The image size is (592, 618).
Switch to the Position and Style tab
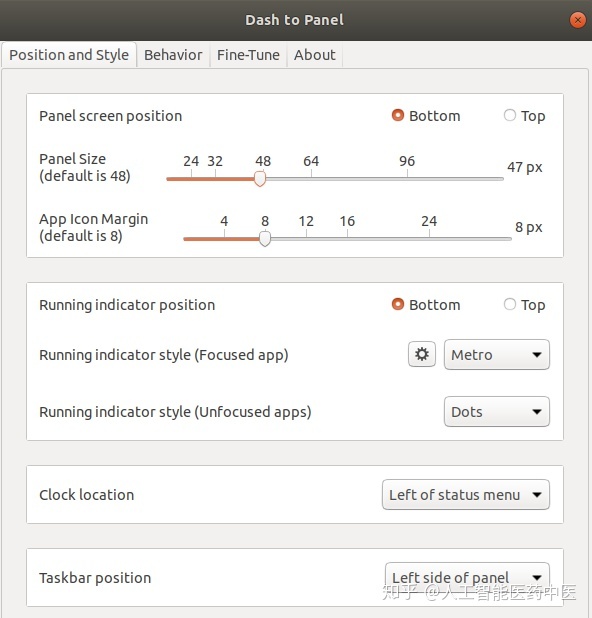(69, 55)
